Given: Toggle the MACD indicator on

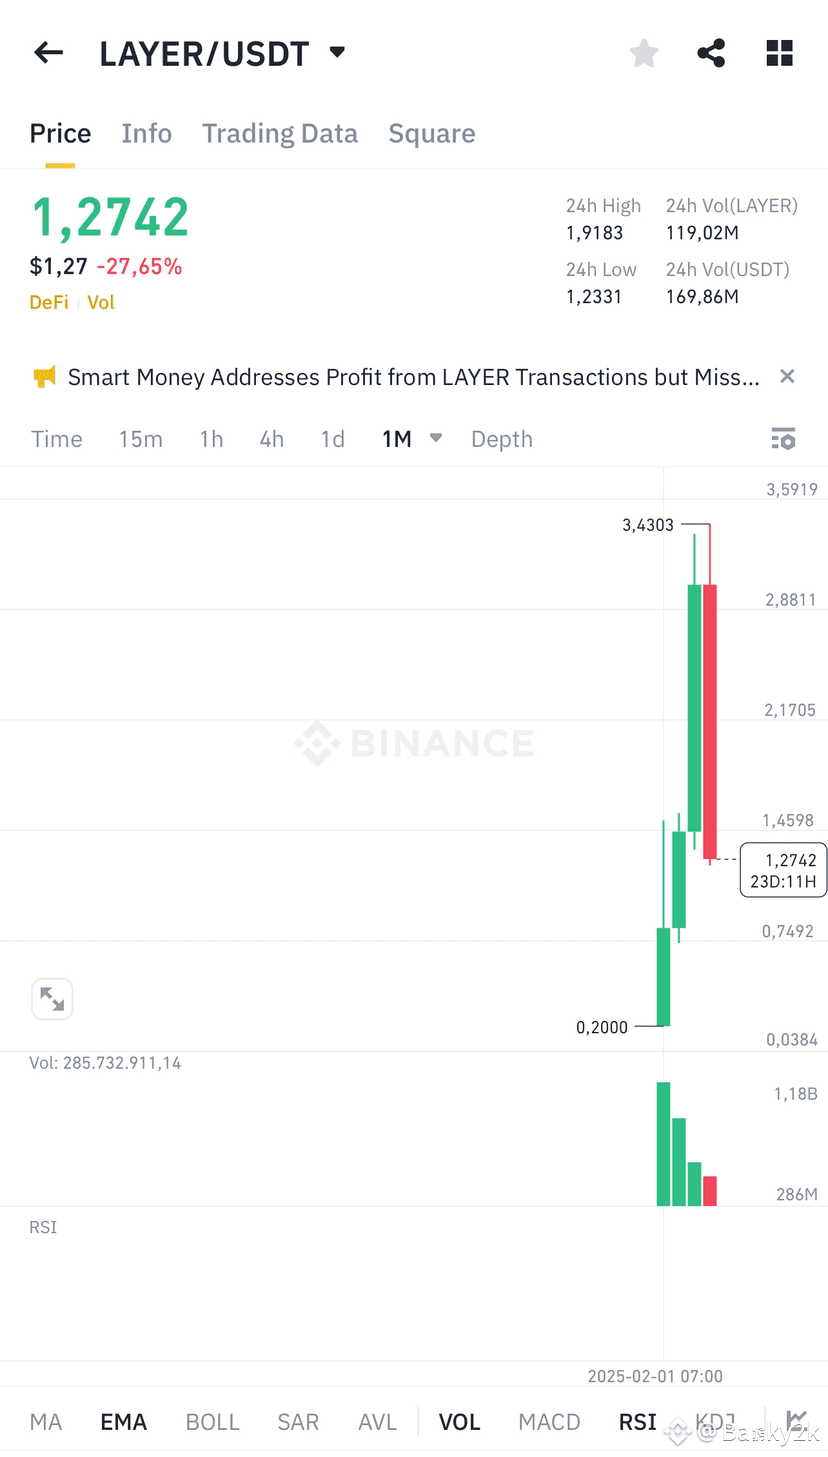Looking at the screenshot, I should point(548,1420).
